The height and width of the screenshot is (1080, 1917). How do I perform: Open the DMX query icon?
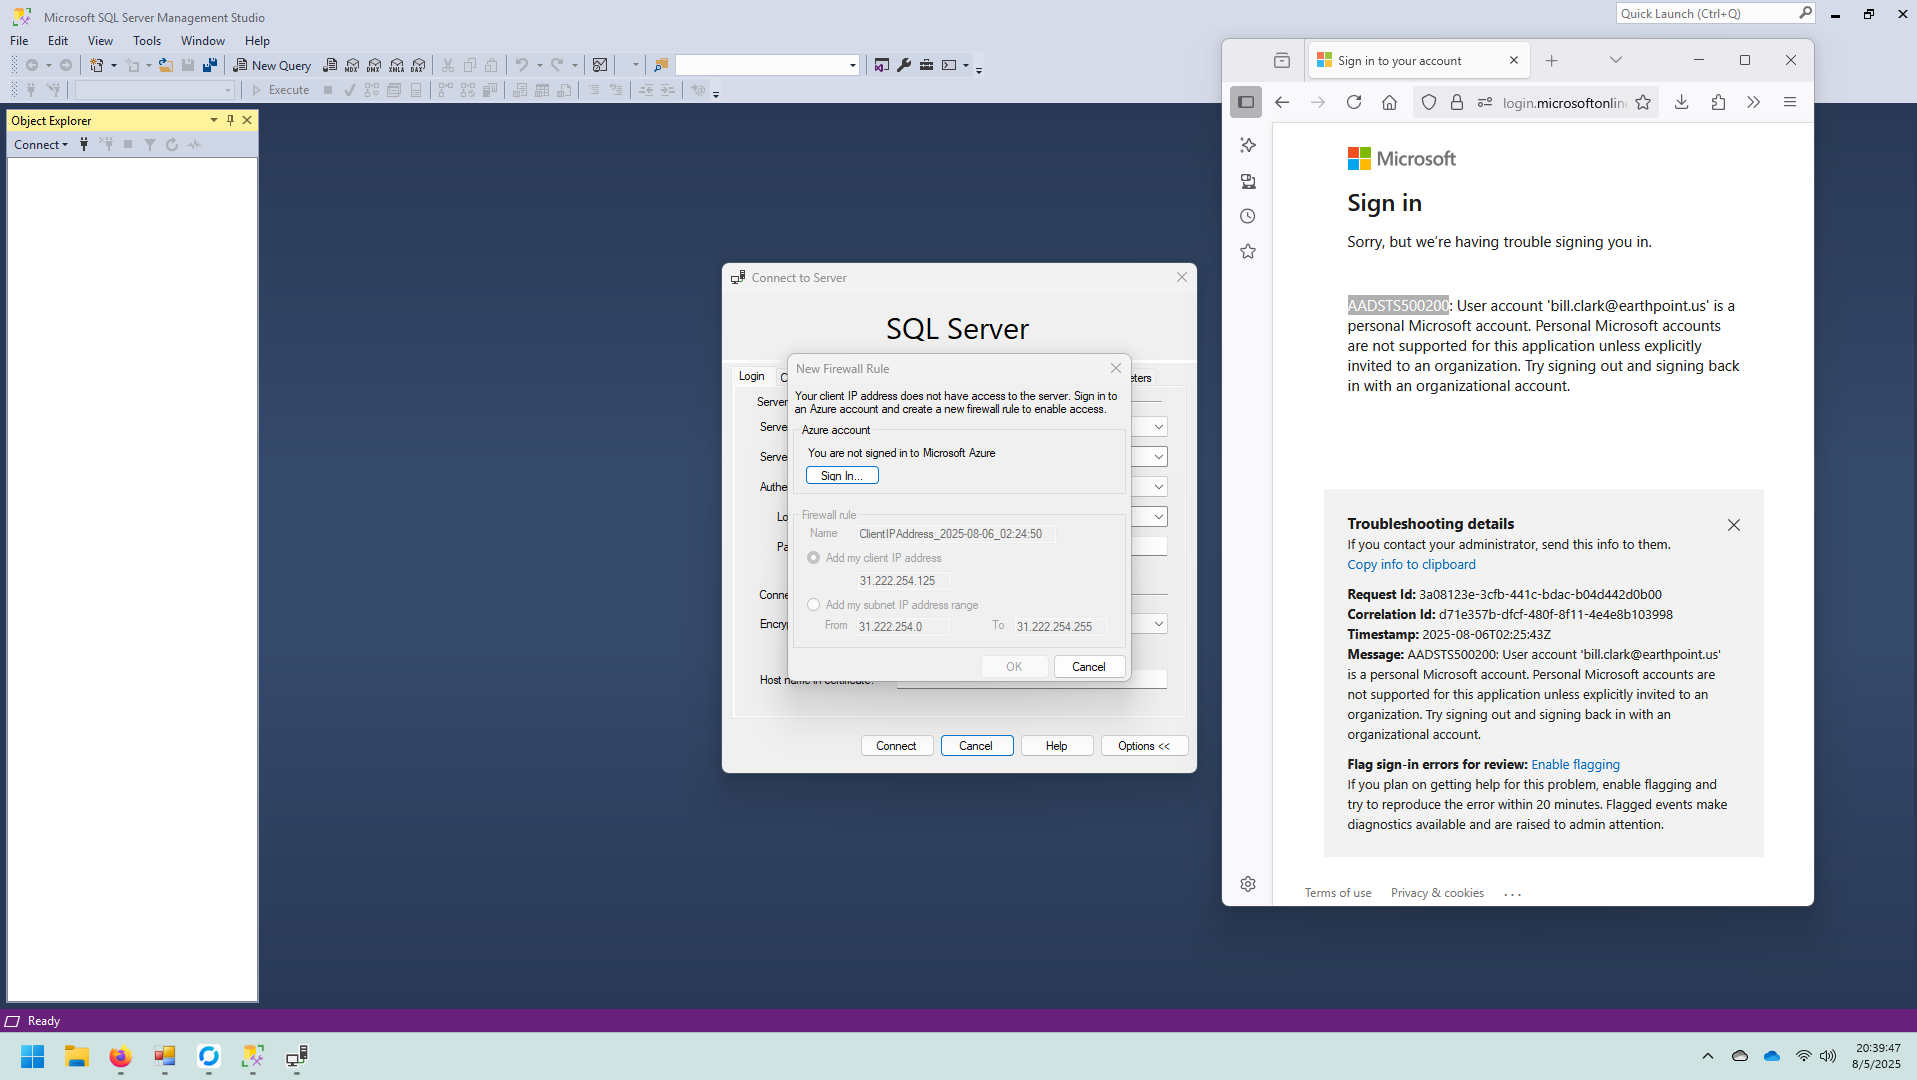(374, 65)
